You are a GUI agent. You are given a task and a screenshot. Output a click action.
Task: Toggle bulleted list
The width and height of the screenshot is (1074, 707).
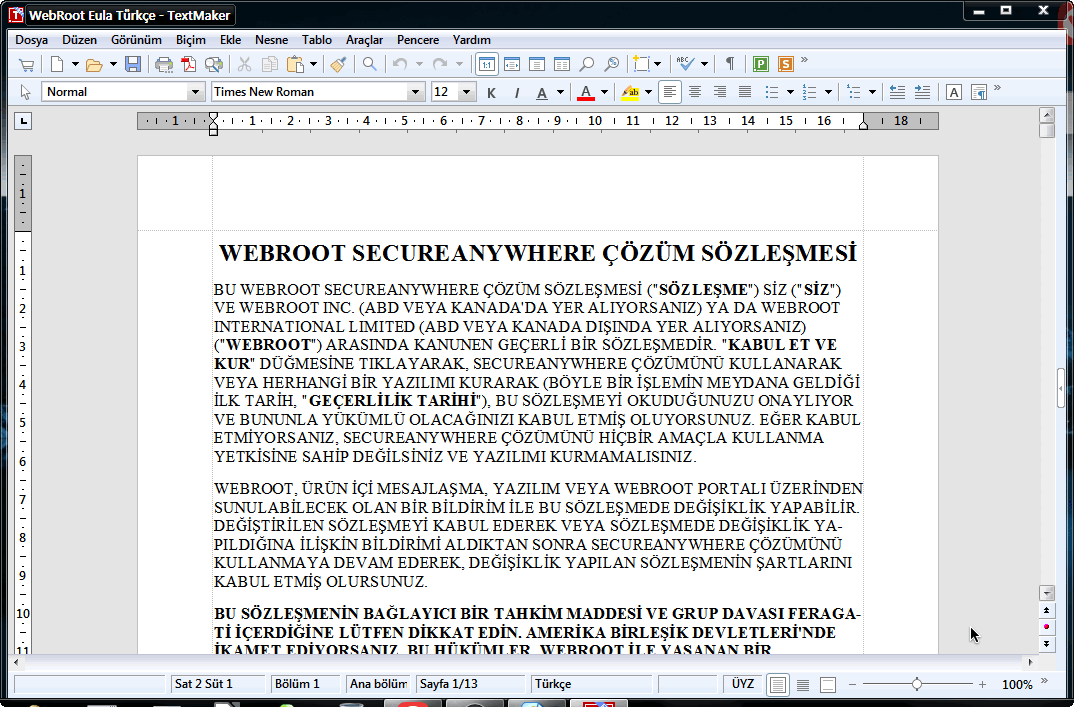tap(772, 92)
